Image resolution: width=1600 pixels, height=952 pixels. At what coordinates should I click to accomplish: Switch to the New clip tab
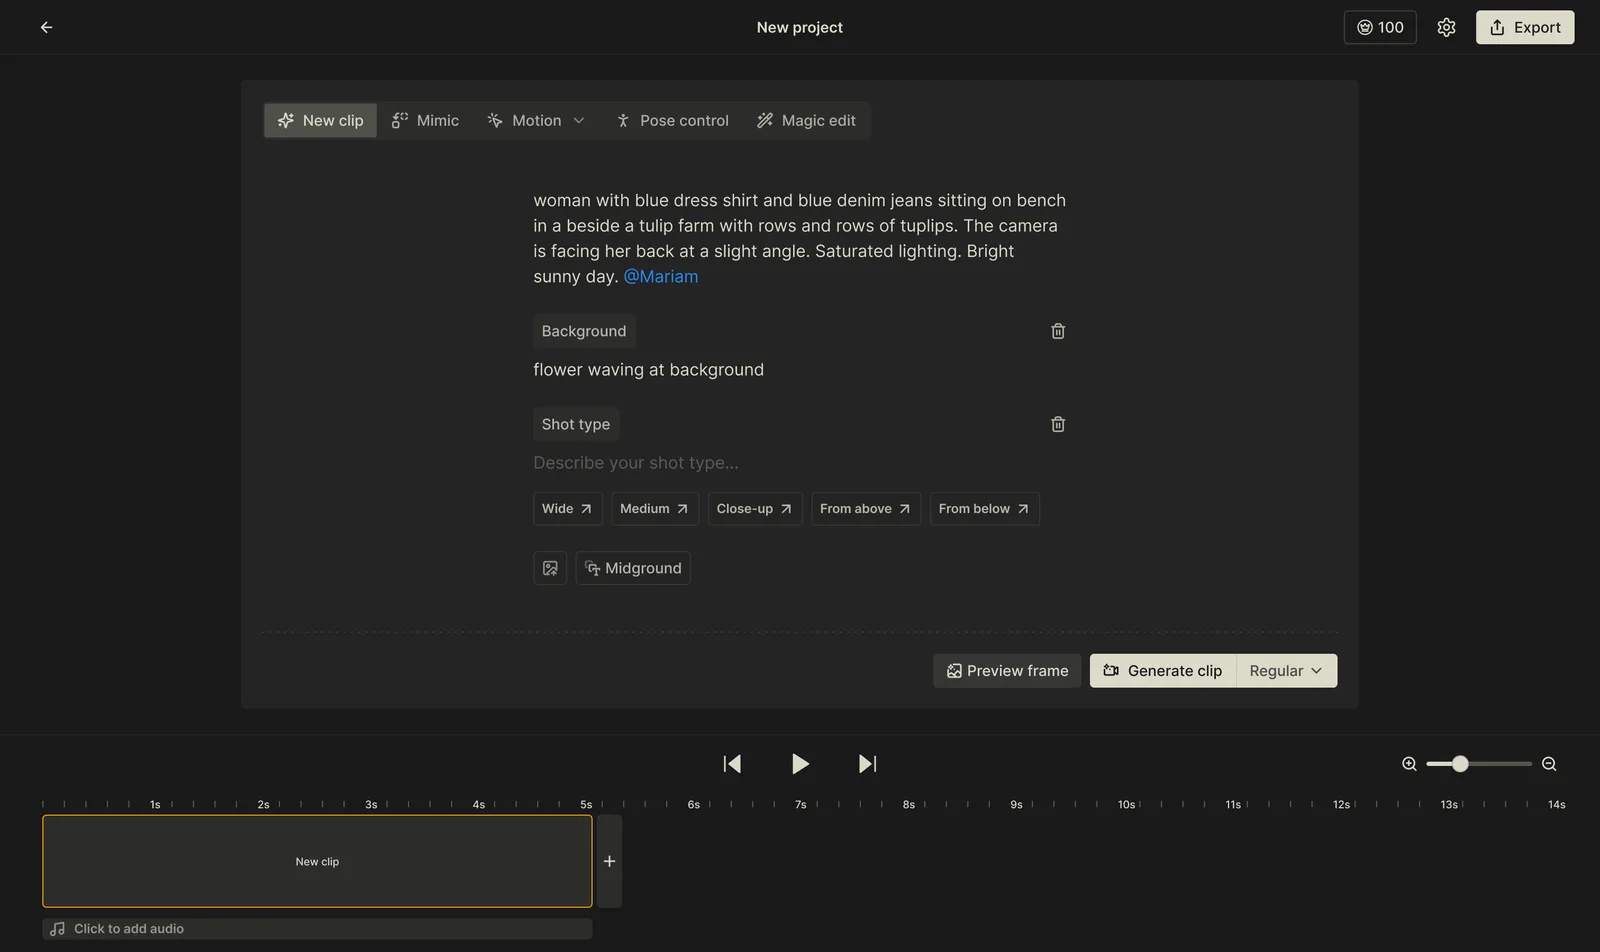[x=320, y=120]
